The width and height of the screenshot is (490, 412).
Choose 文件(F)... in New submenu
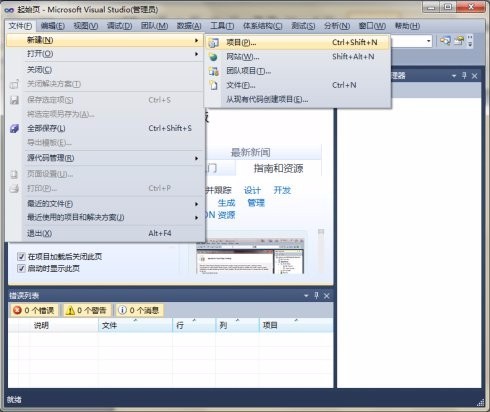[298, 85]
